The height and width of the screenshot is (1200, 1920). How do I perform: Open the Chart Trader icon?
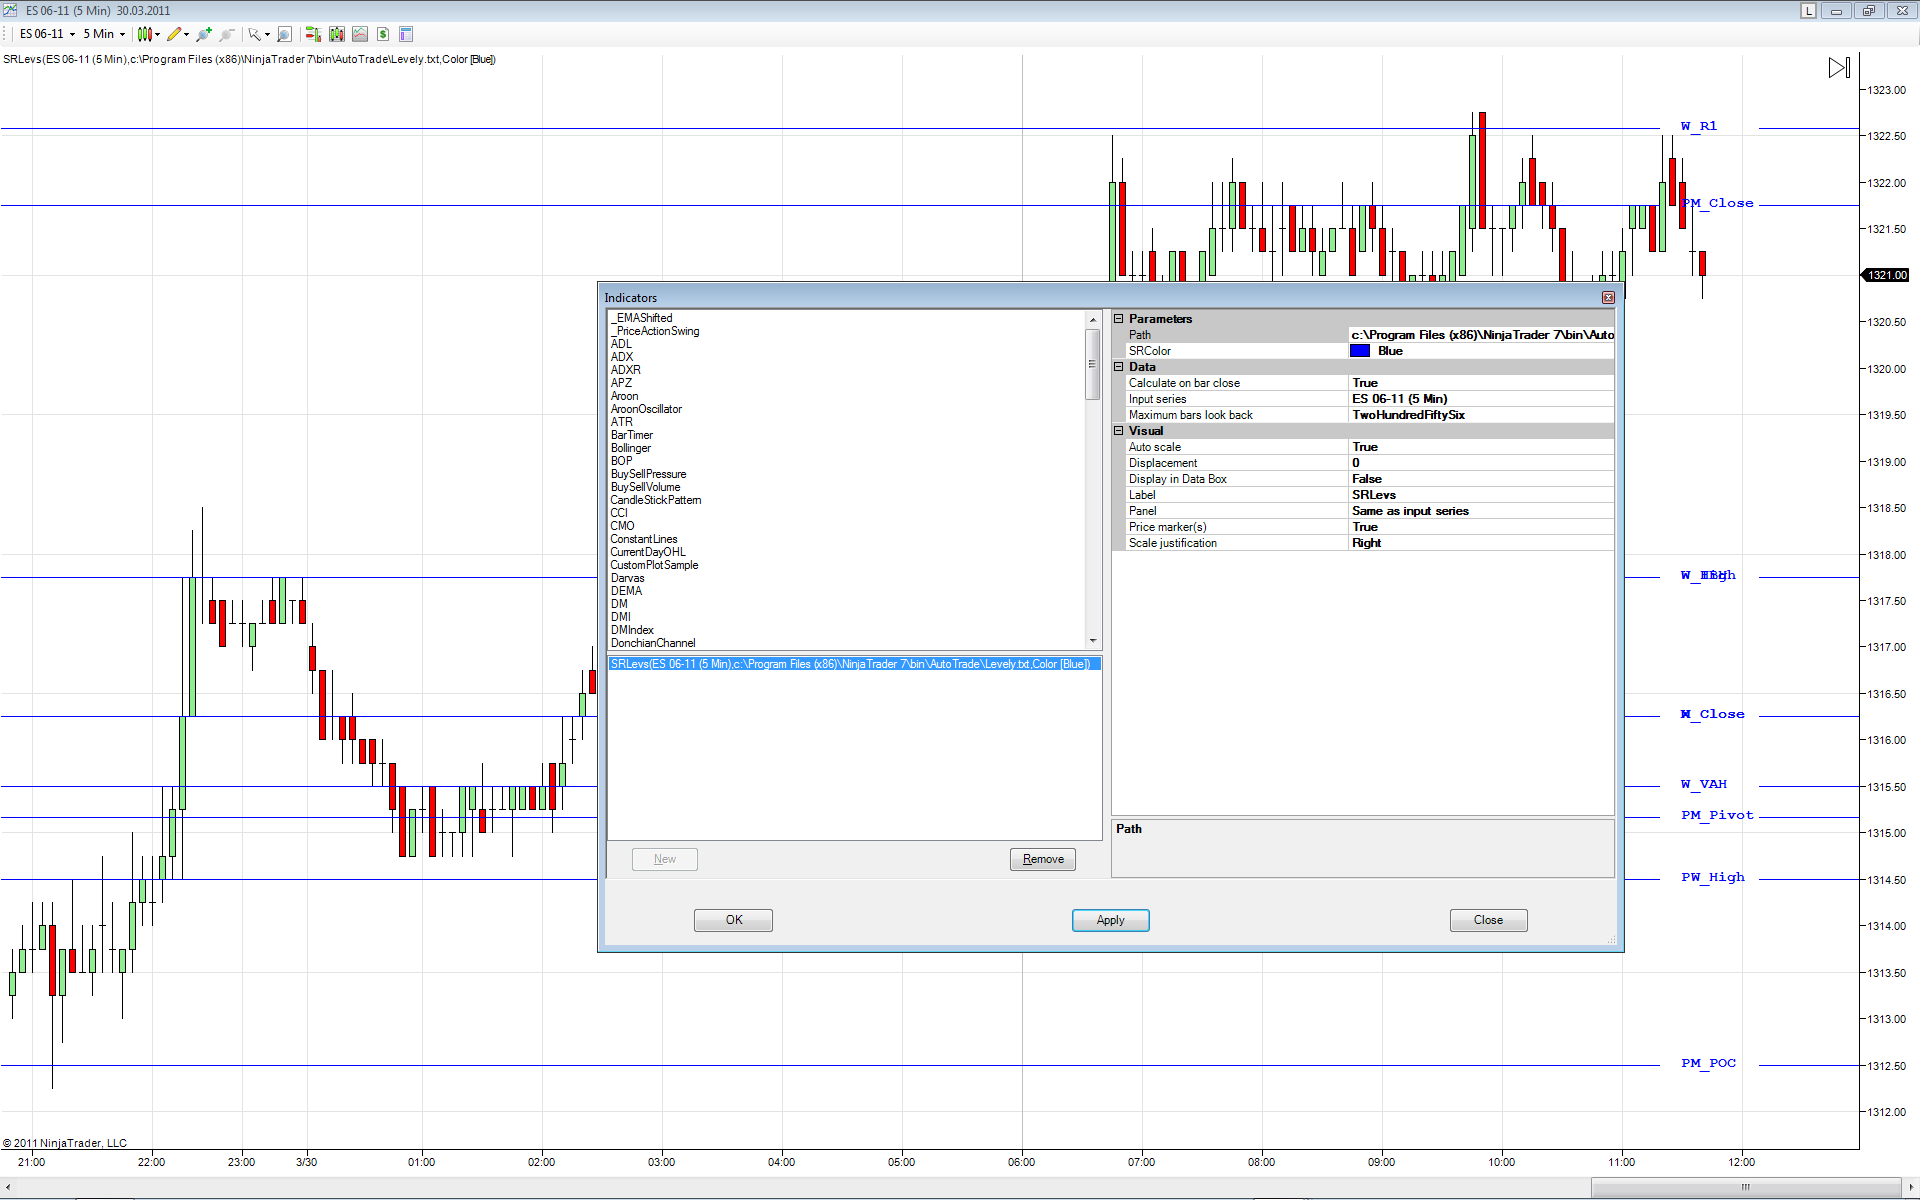(x=312, y=34)
